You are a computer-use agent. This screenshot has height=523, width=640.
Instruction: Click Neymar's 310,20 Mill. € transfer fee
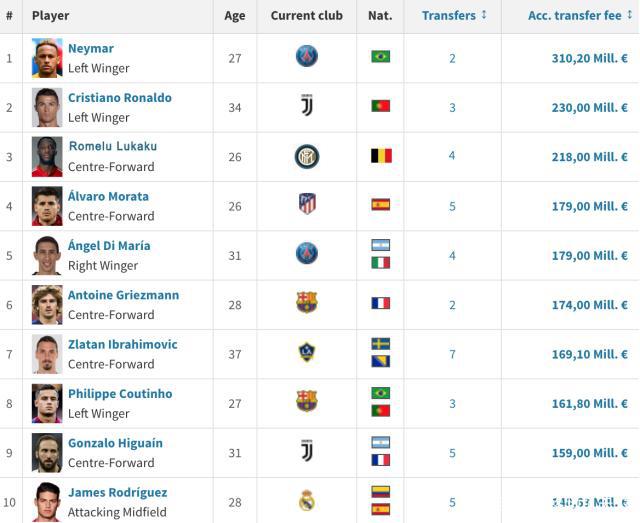(589, 58)
